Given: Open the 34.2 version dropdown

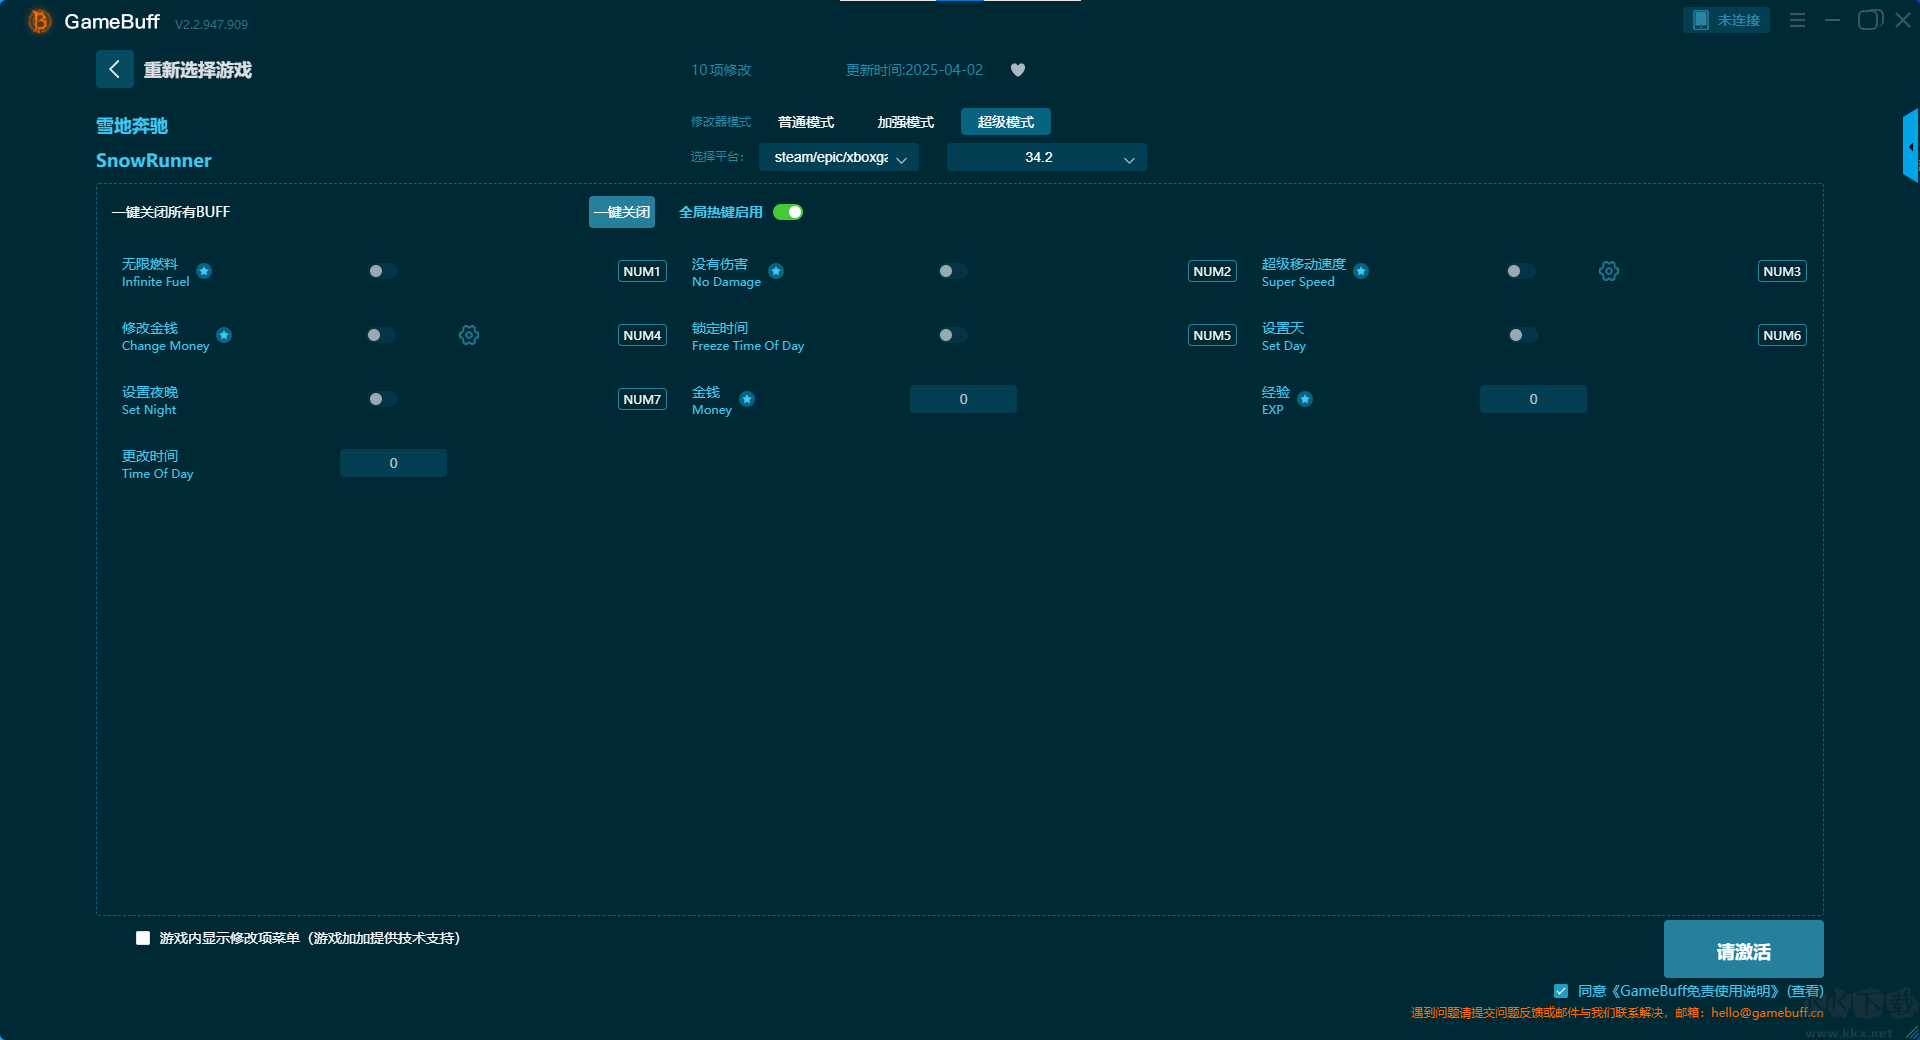Looking at the screenshot, I should point(1046,157).
